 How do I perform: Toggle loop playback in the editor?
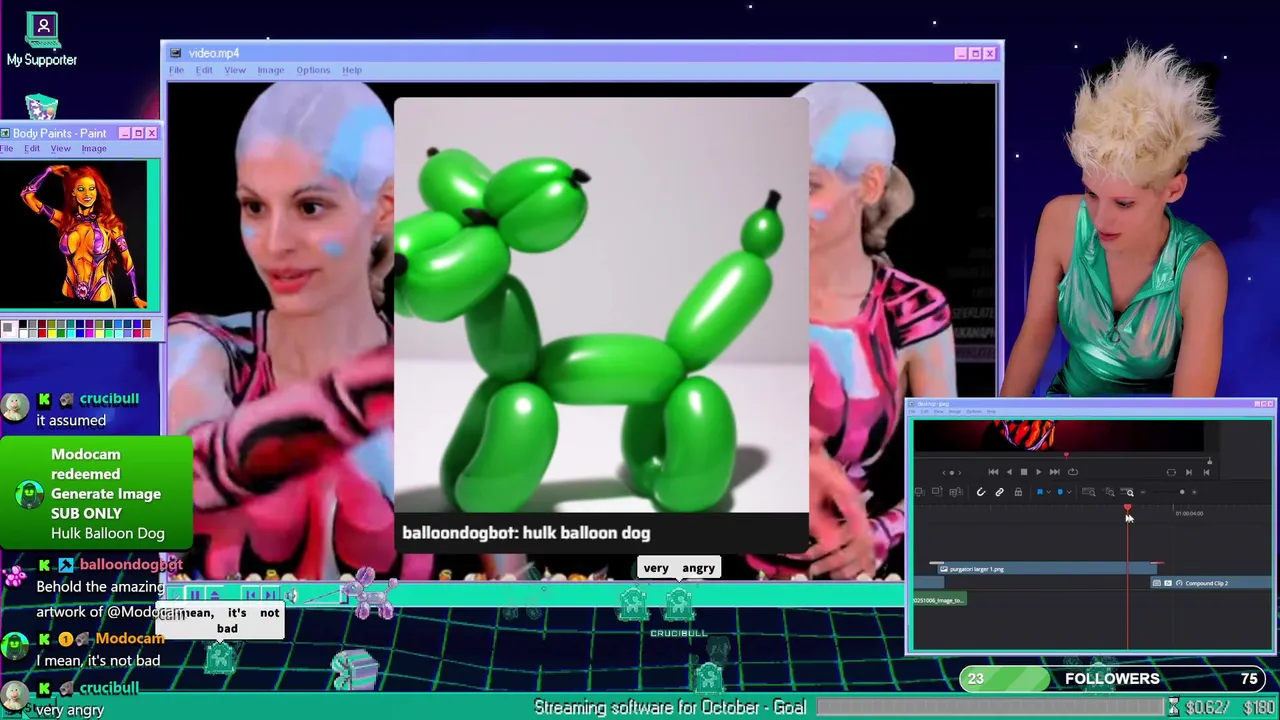[1073, 472]
